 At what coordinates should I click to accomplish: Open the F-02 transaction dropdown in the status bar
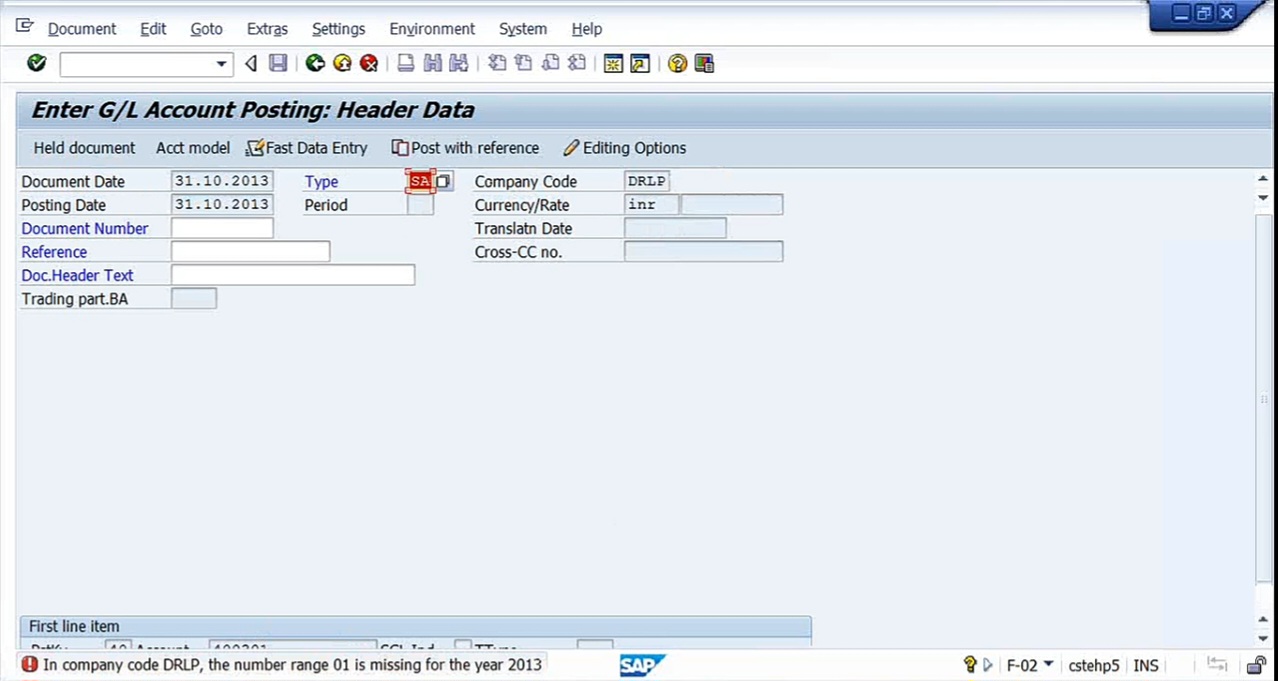[1048, 664]
